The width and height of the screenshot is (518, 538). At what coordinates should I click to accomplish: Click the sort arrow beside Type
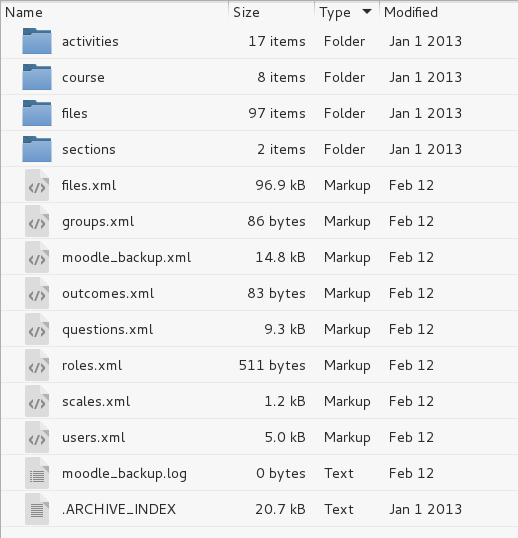[367, 12]
